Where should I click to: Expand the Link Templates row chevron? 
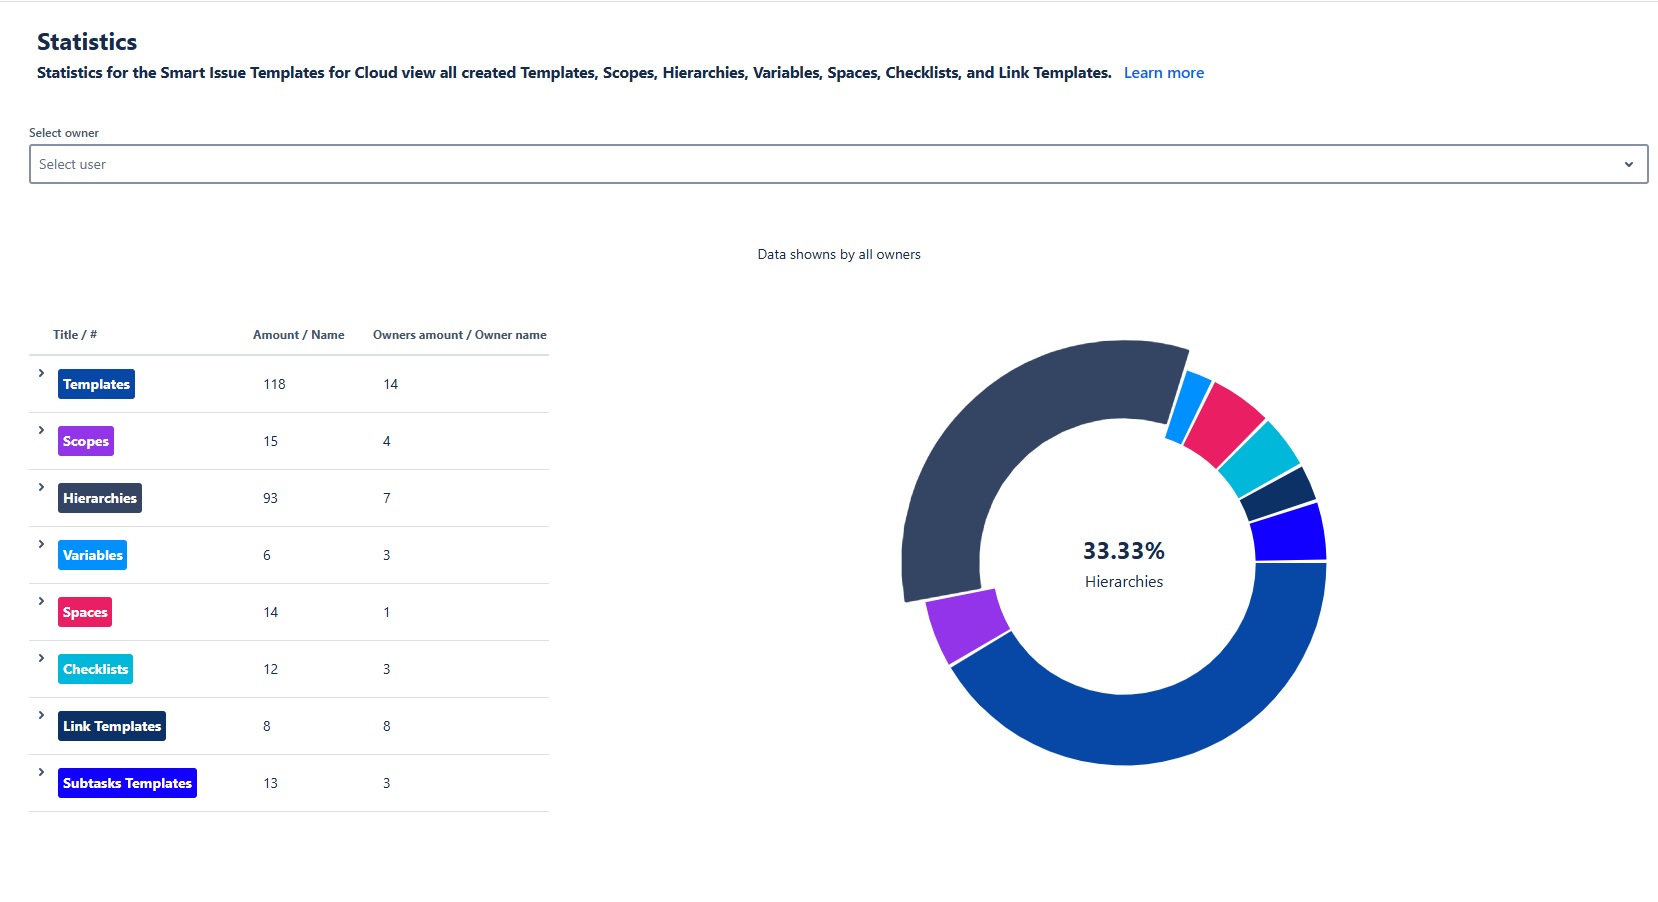pyautogui.click(x=41, y=715)
